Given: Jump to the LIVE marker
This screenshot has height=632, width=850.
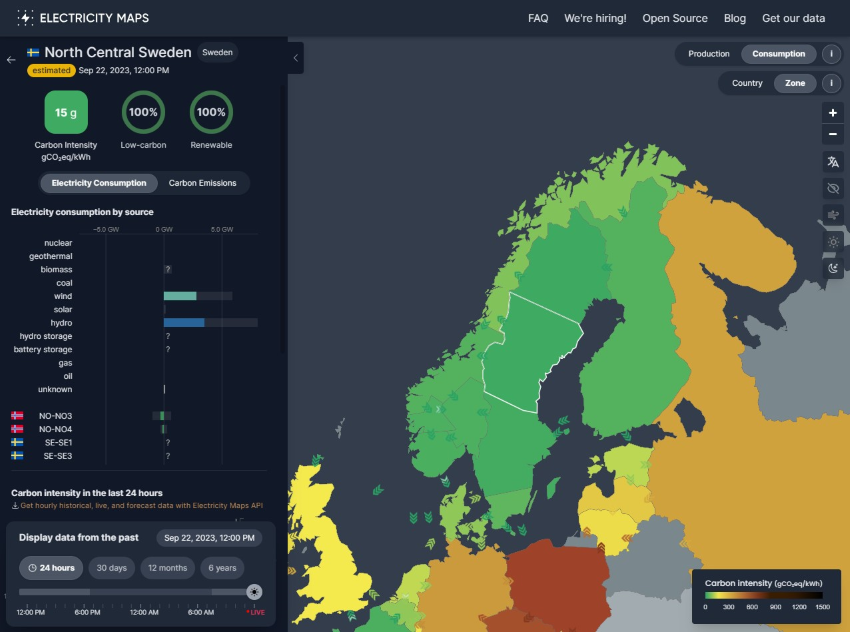Looking at the screenshot, I should coord(256,612).
